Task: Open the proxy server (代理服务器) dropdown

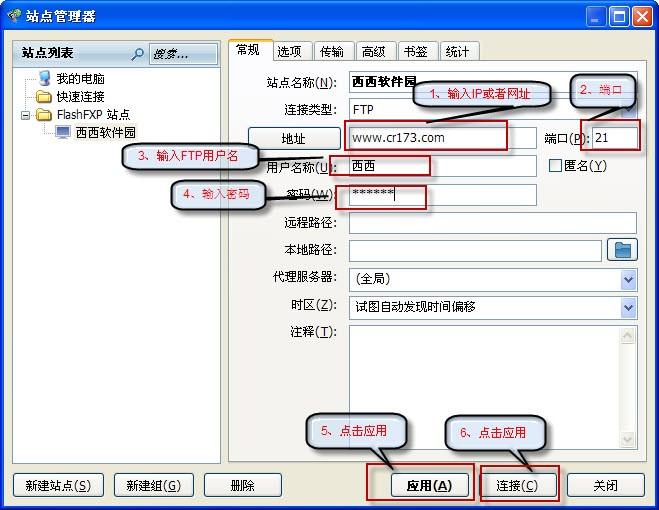Action: [629, 280]
